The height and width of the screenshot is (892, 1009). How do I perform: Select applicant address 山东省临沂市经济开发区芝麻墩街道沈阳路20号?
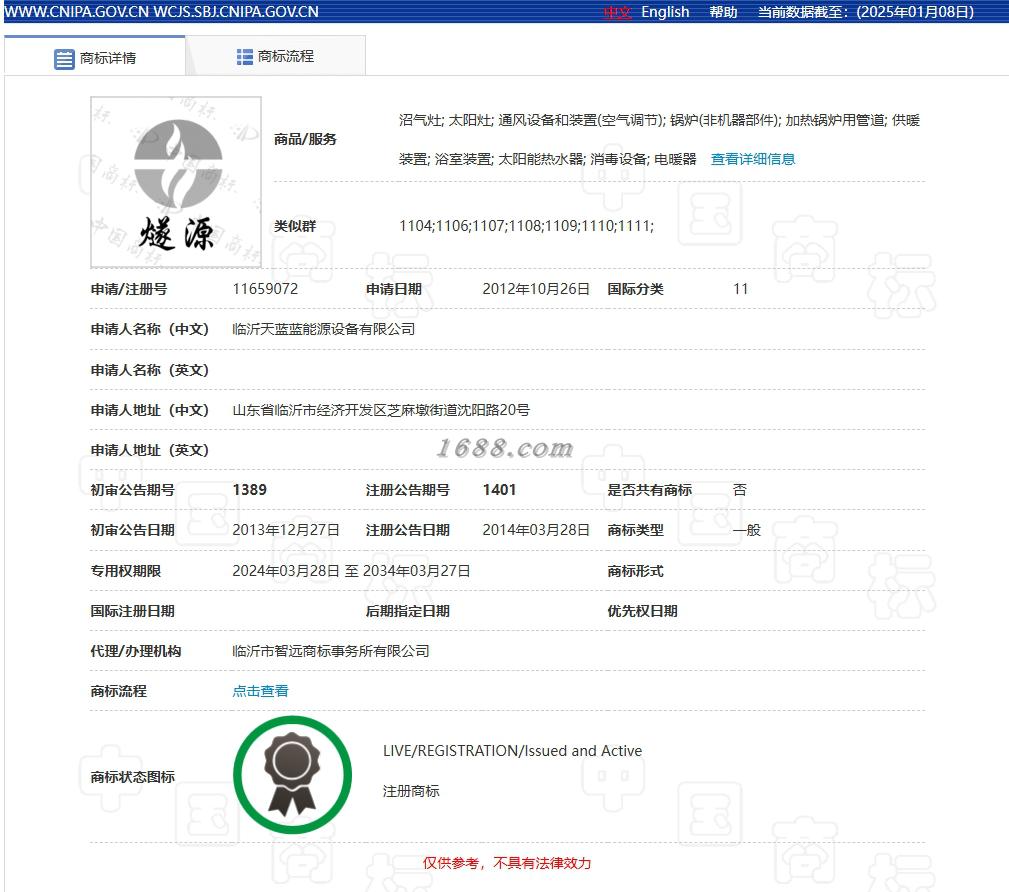pyautogui.click(x=381, y=410)
